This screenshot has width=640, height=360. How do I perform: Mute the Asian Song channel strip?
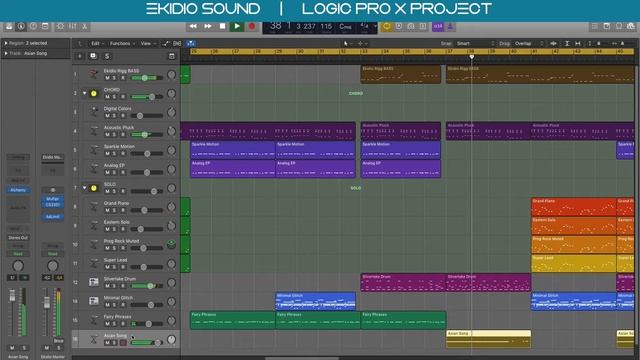click(12, 348)
